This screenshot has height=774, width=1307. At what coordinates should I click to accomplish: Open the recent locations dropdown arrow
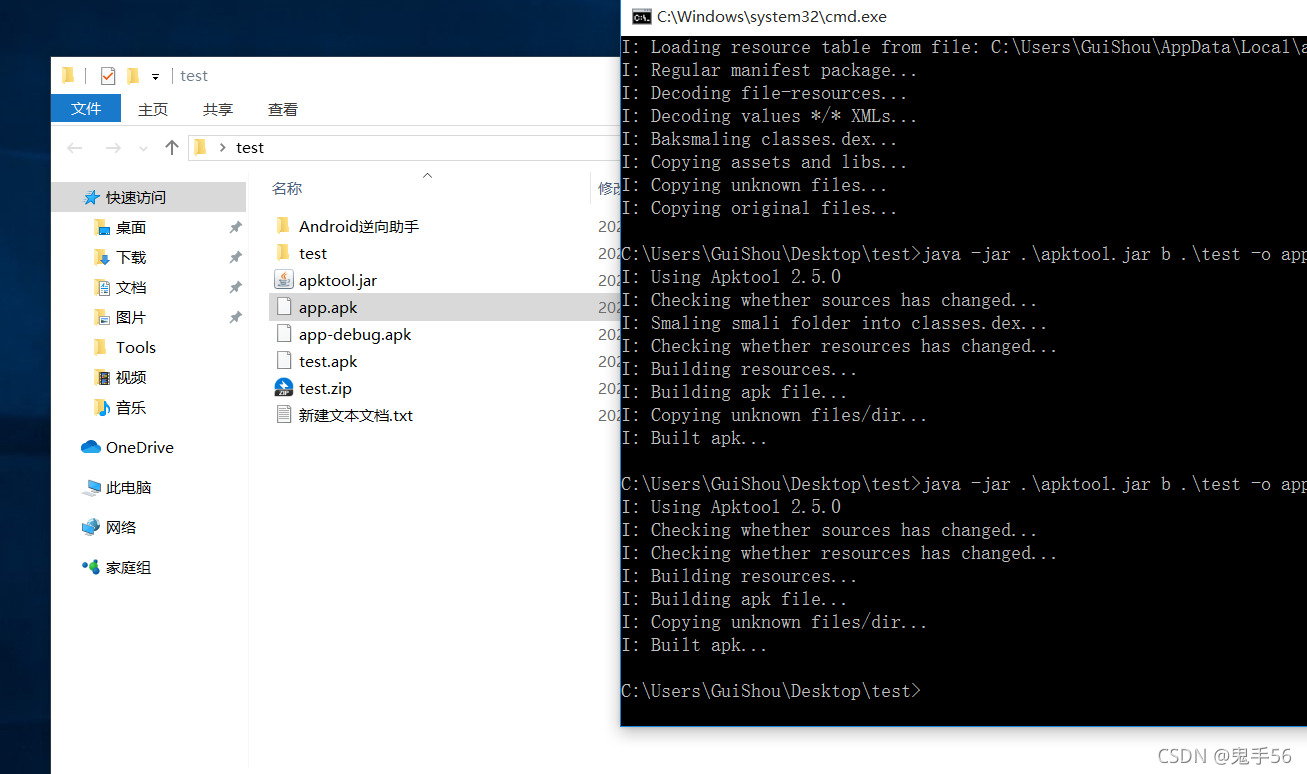coord(143,148)
